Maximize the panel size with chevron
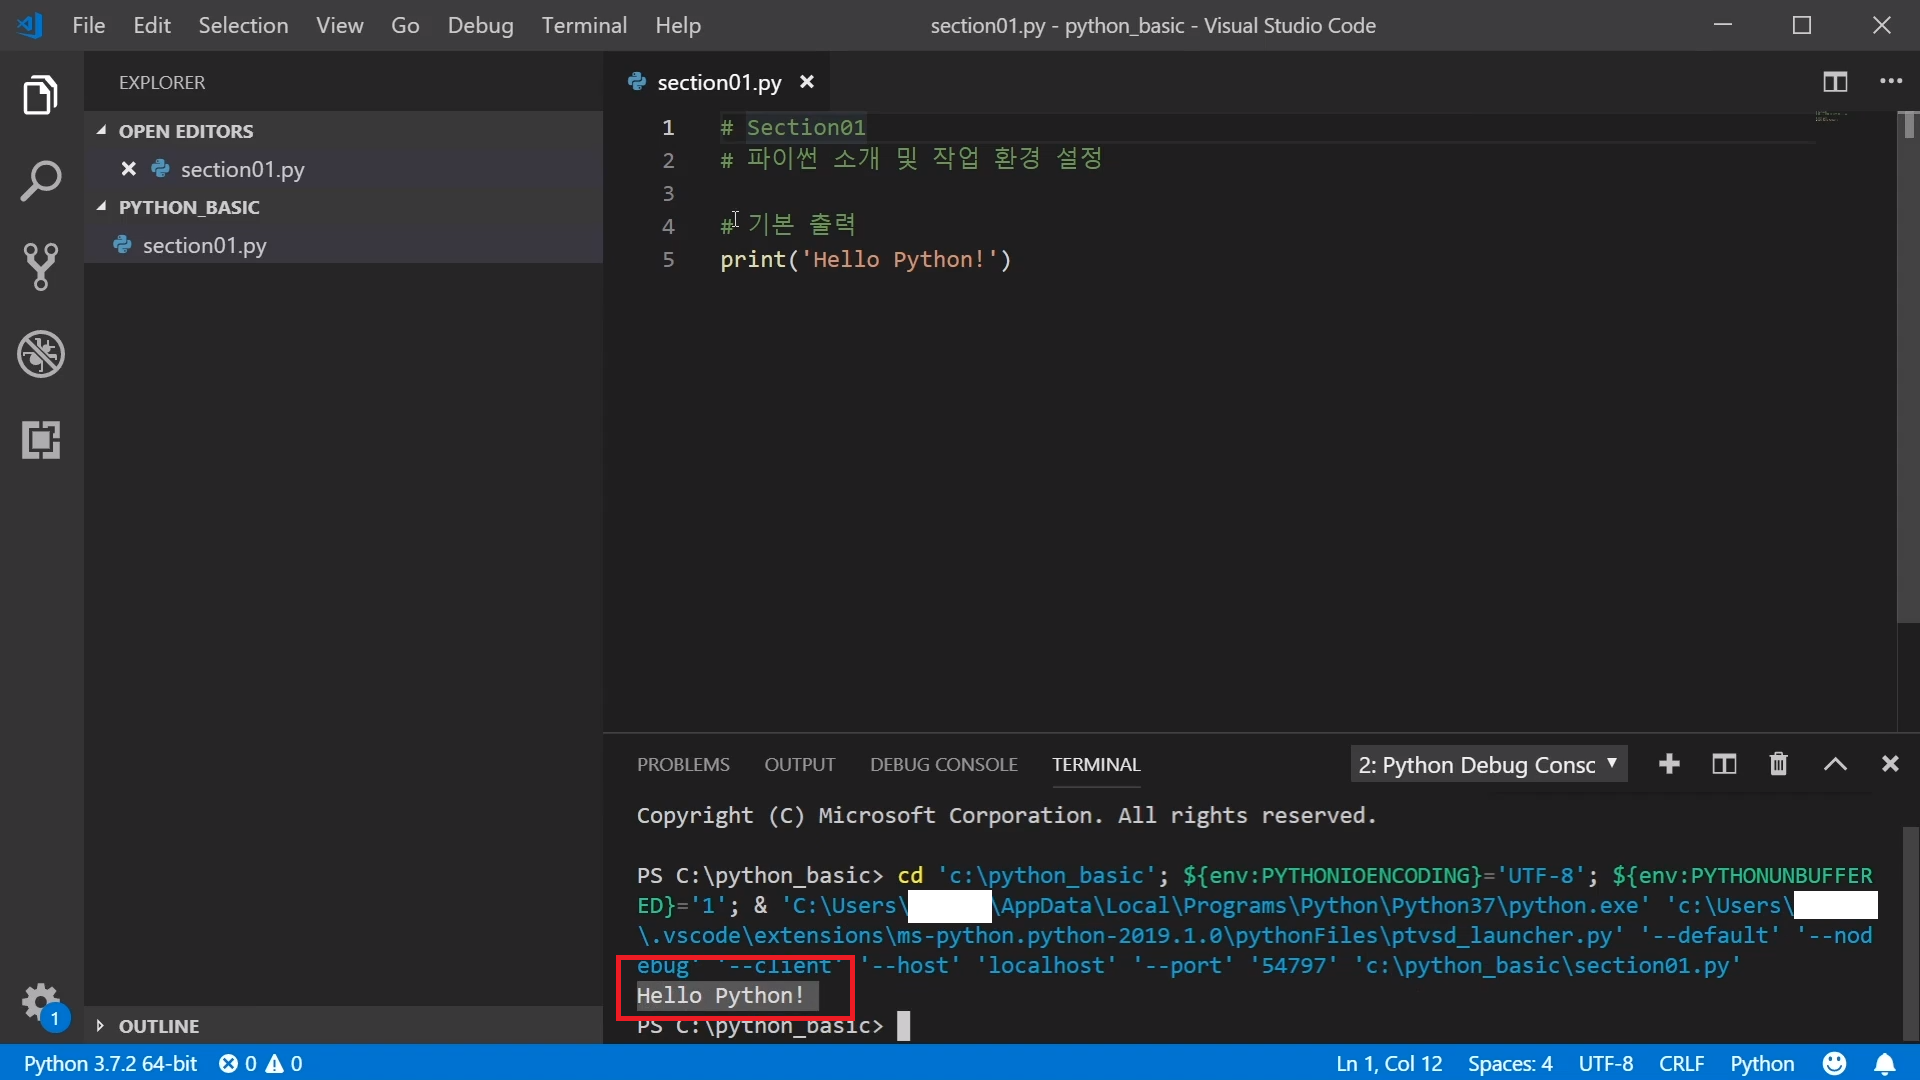 1834,765
